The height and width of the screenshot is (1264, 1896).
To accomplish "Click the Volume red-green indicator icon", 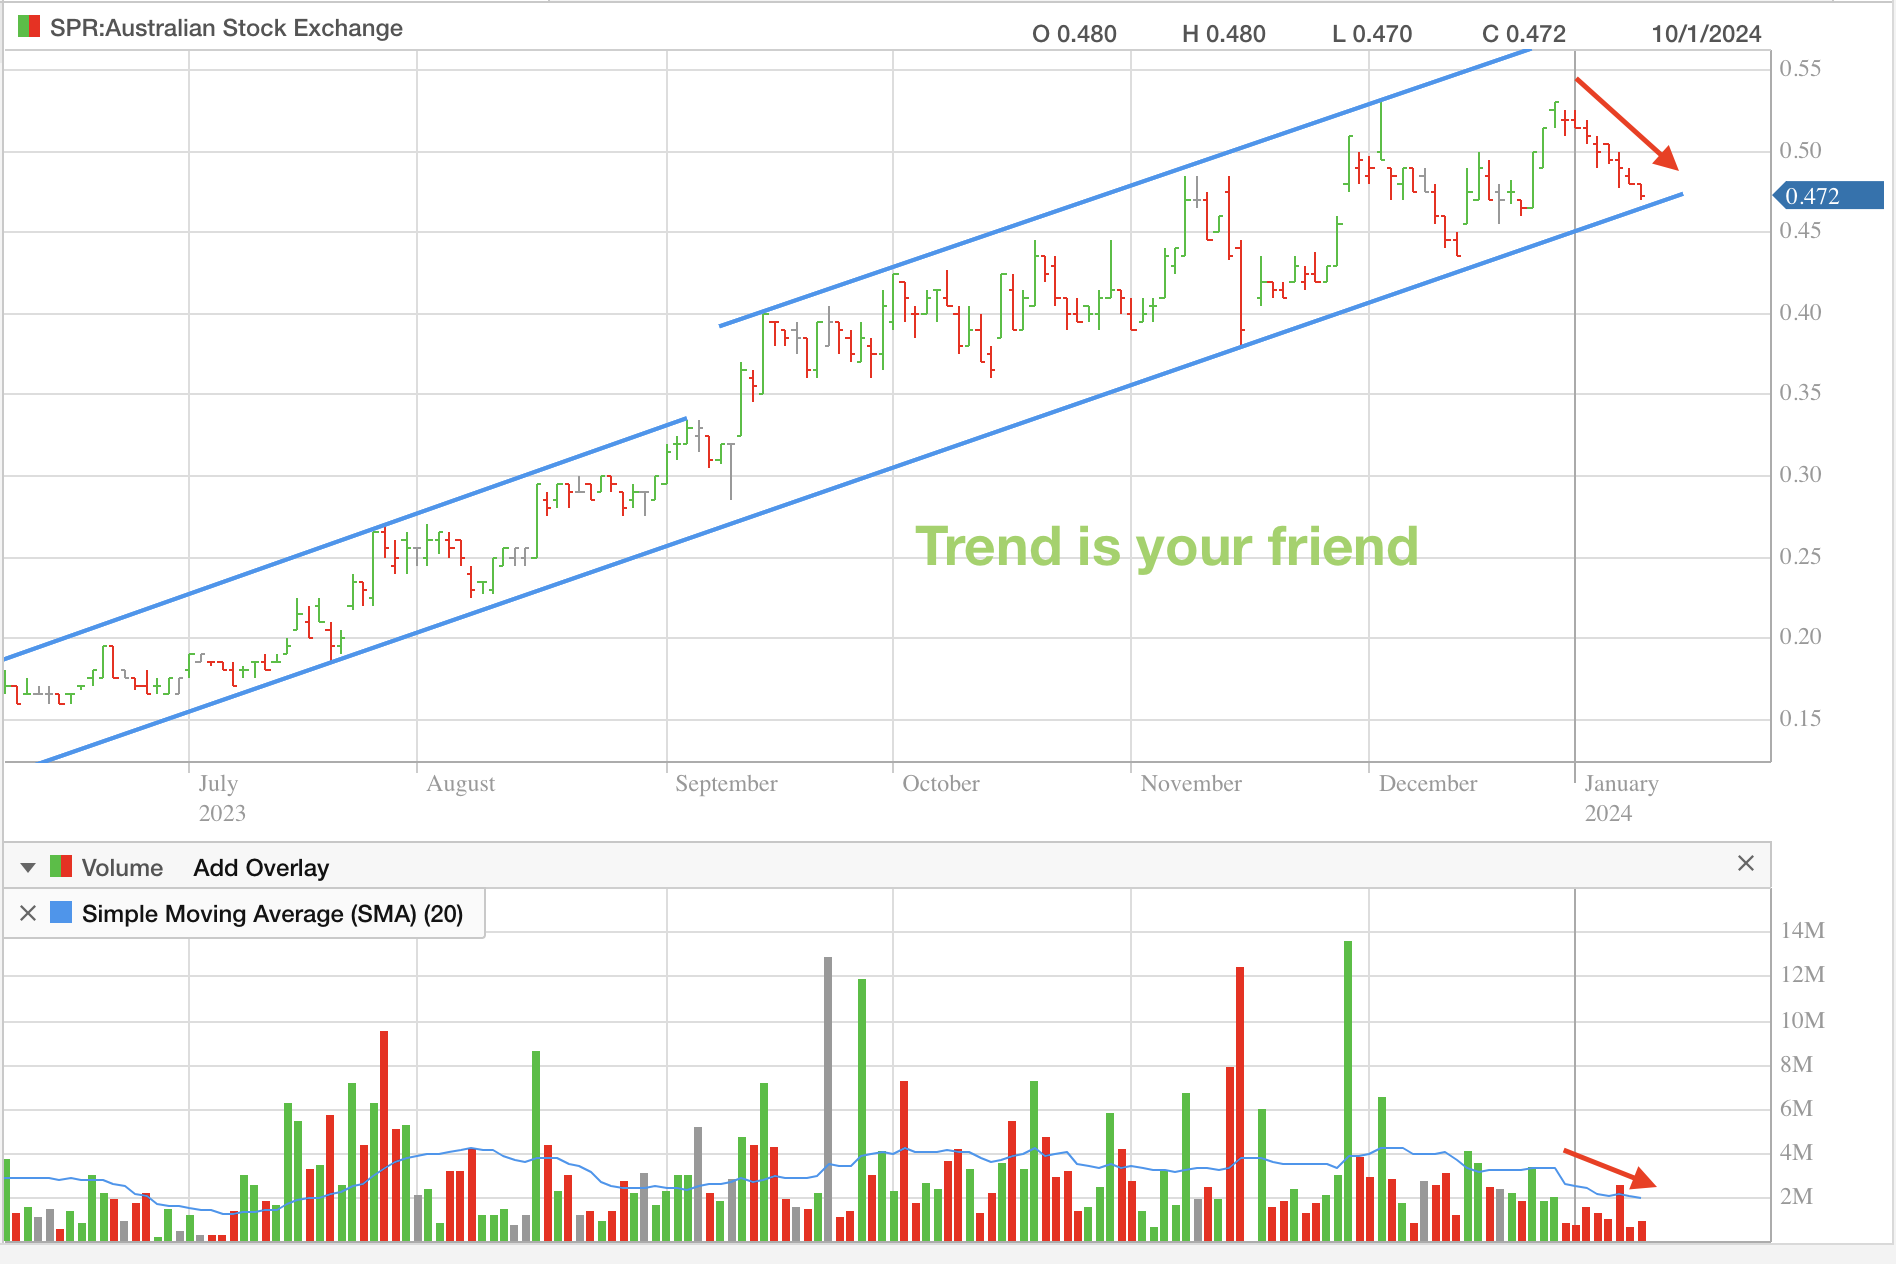I will click(x=61, y=866).
